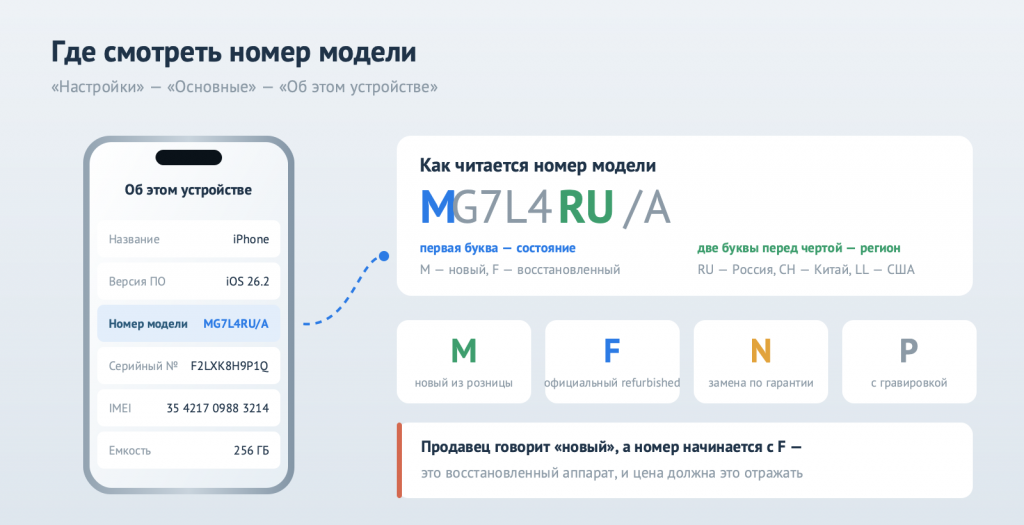Click the gray /A suffix of large number
The height and width of the screenshot is (525, 1024).
click(647, 207)
